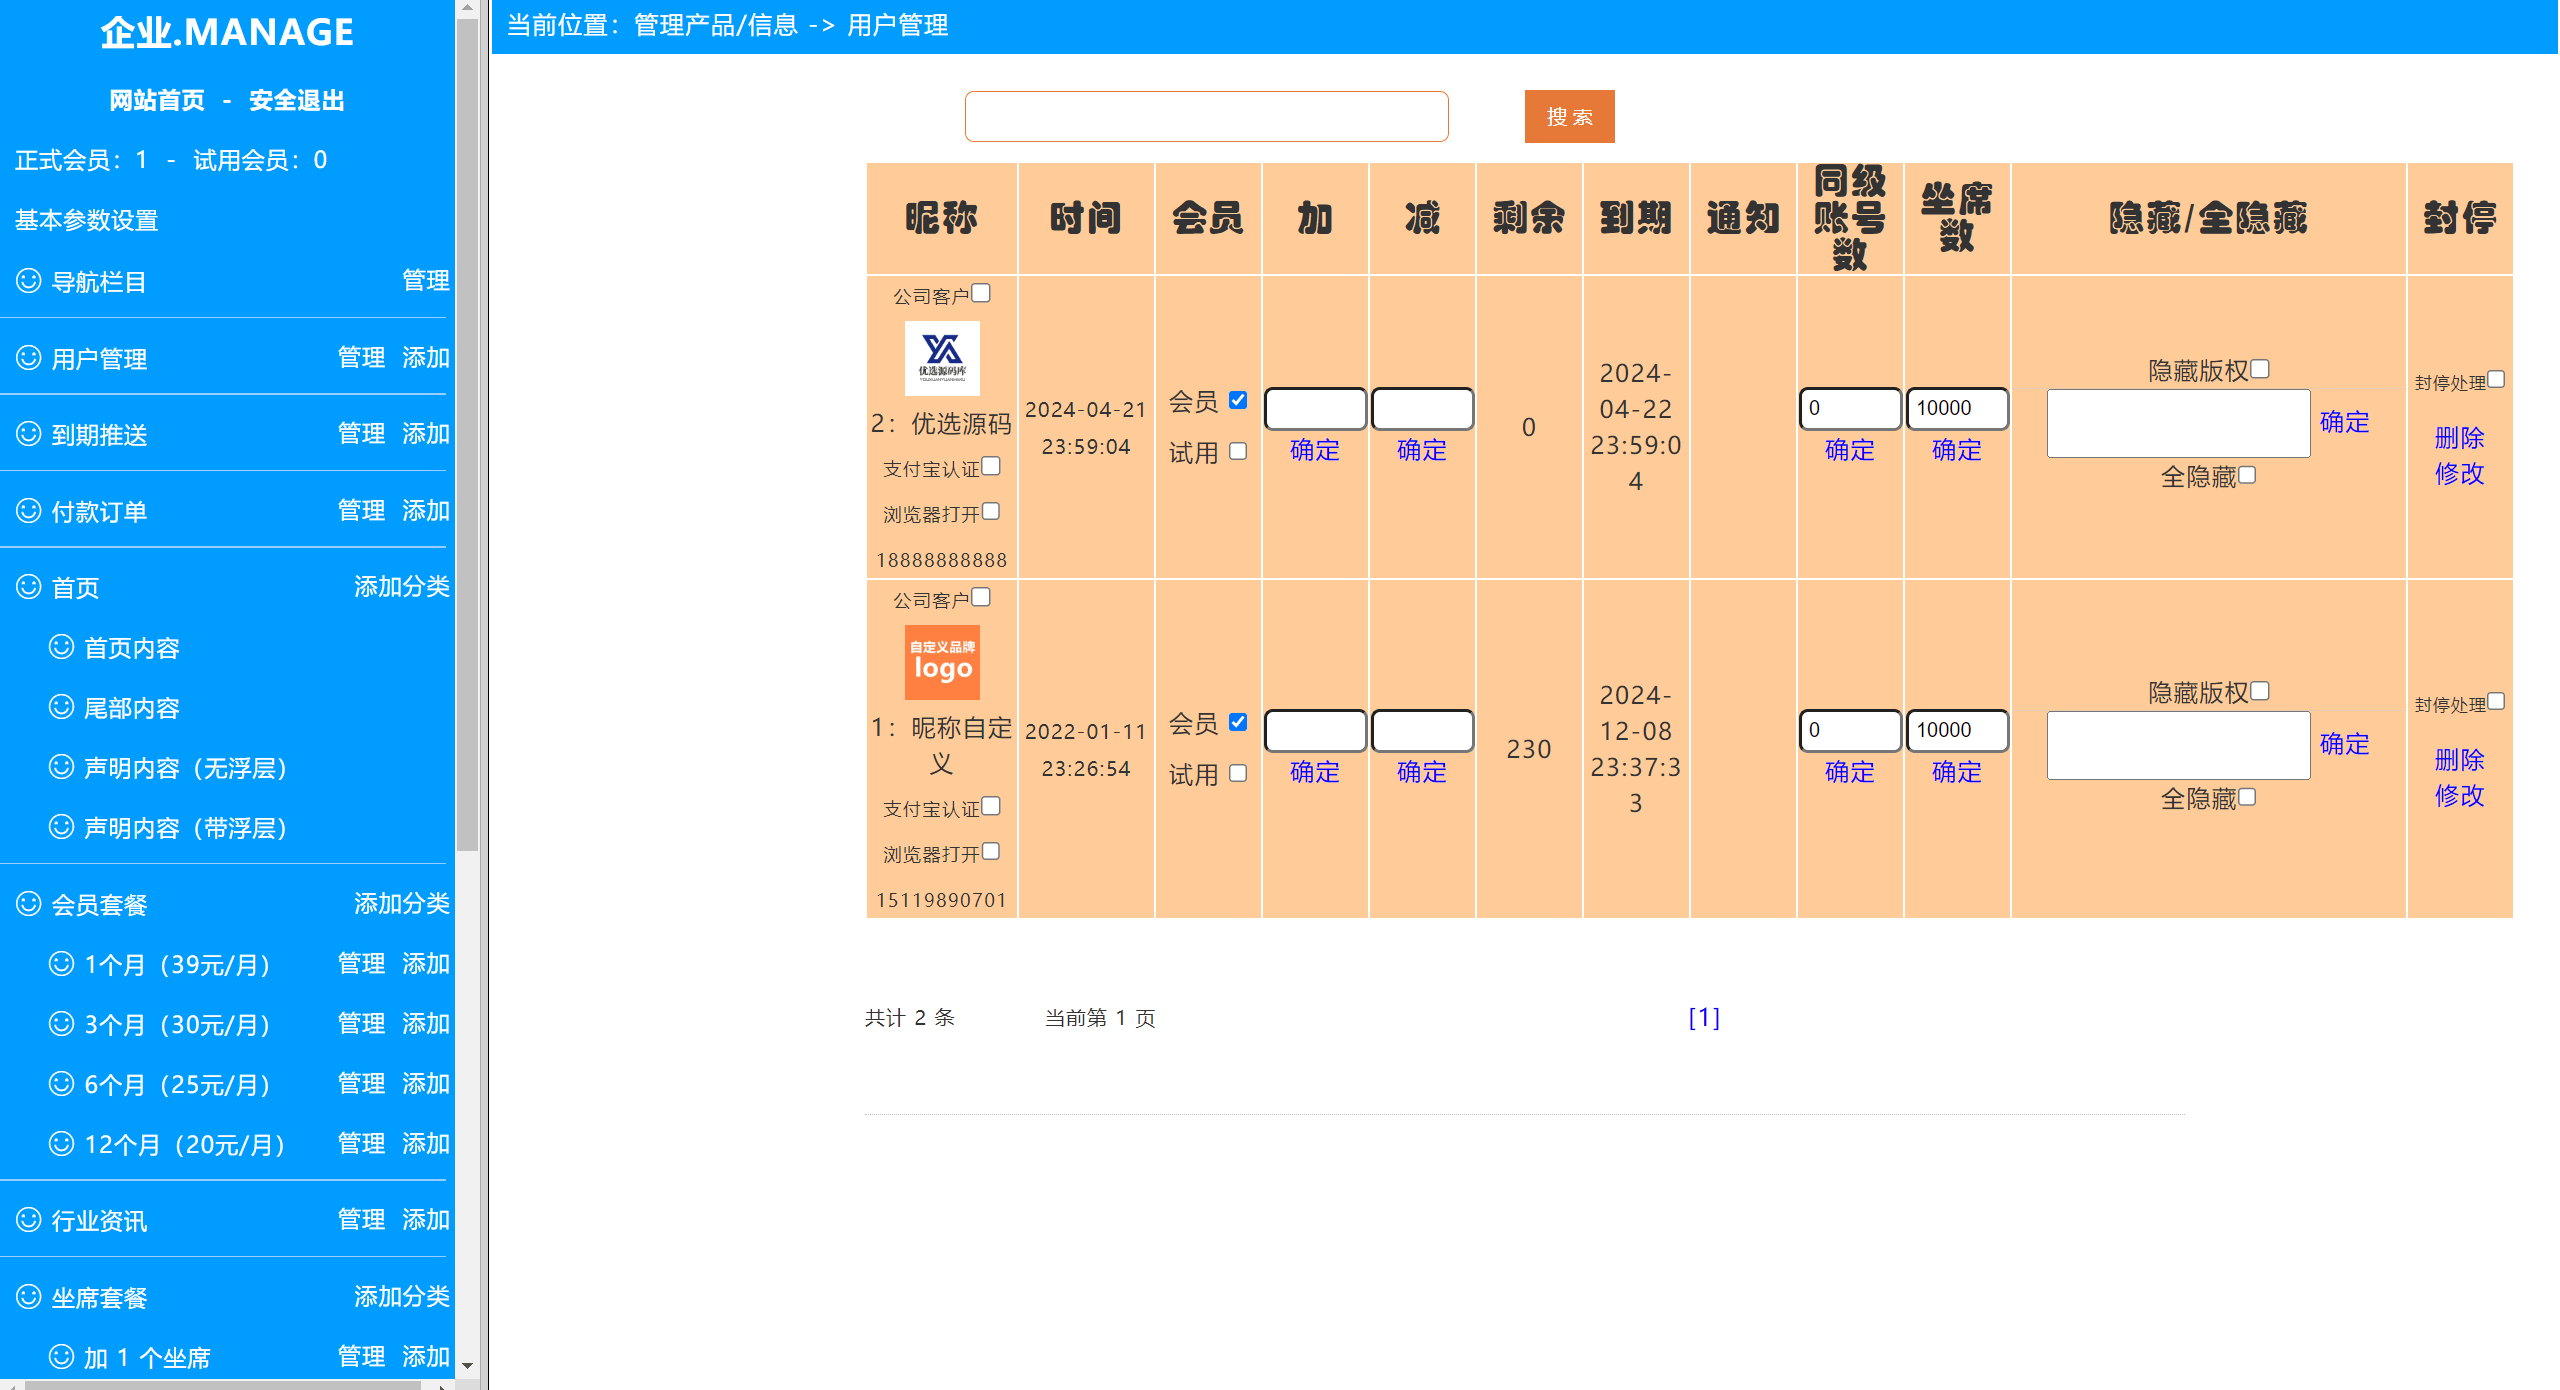Click sidebar scrollbar down arrow
The width and height of the screenshot is (2560, 1390).
pyautogui.click(x=467, y=1365)
